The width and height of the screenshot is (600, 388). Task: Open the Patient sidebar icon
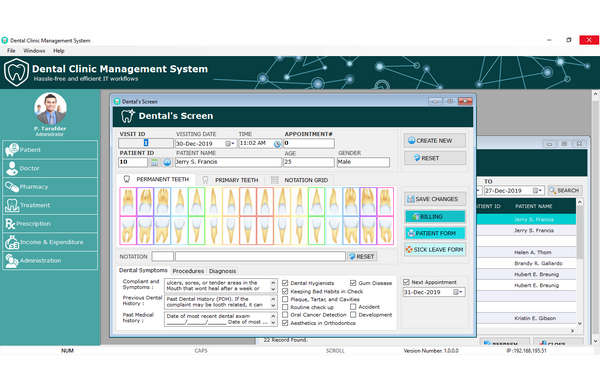click(x=12, y=150)
